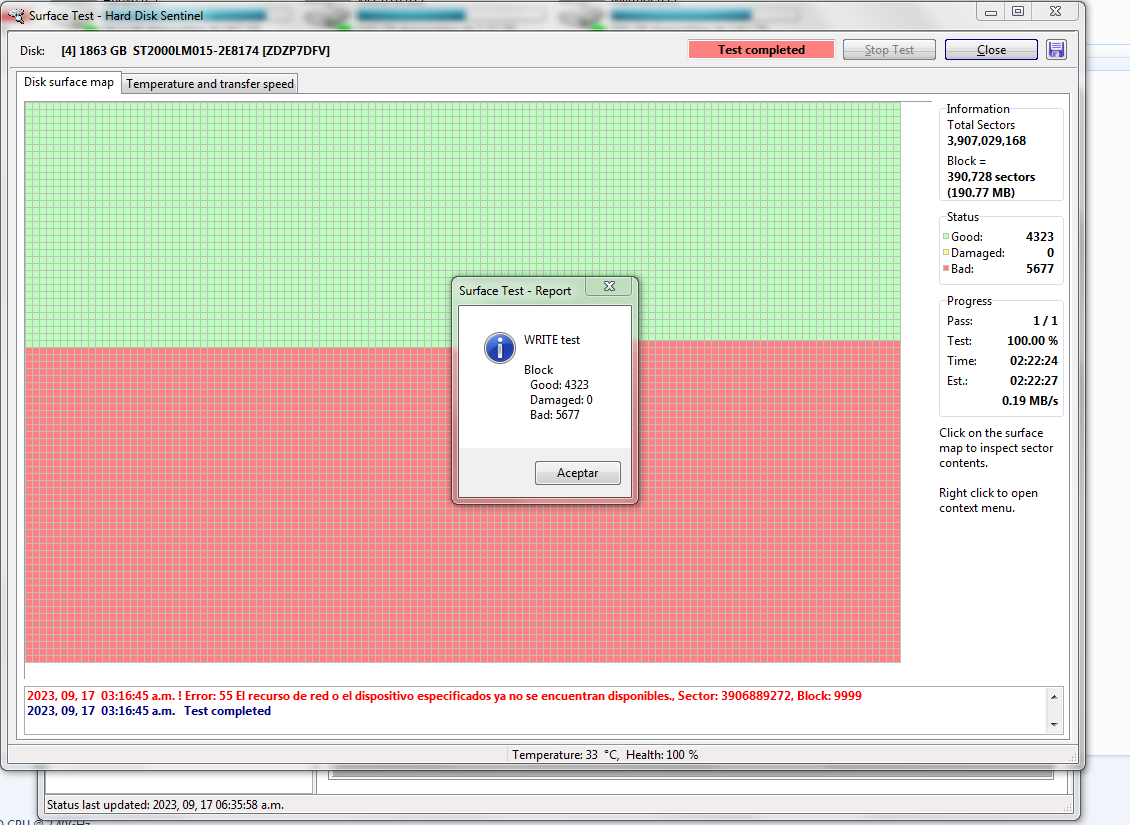Click the Temperature and Health status bar

point(605,755)
